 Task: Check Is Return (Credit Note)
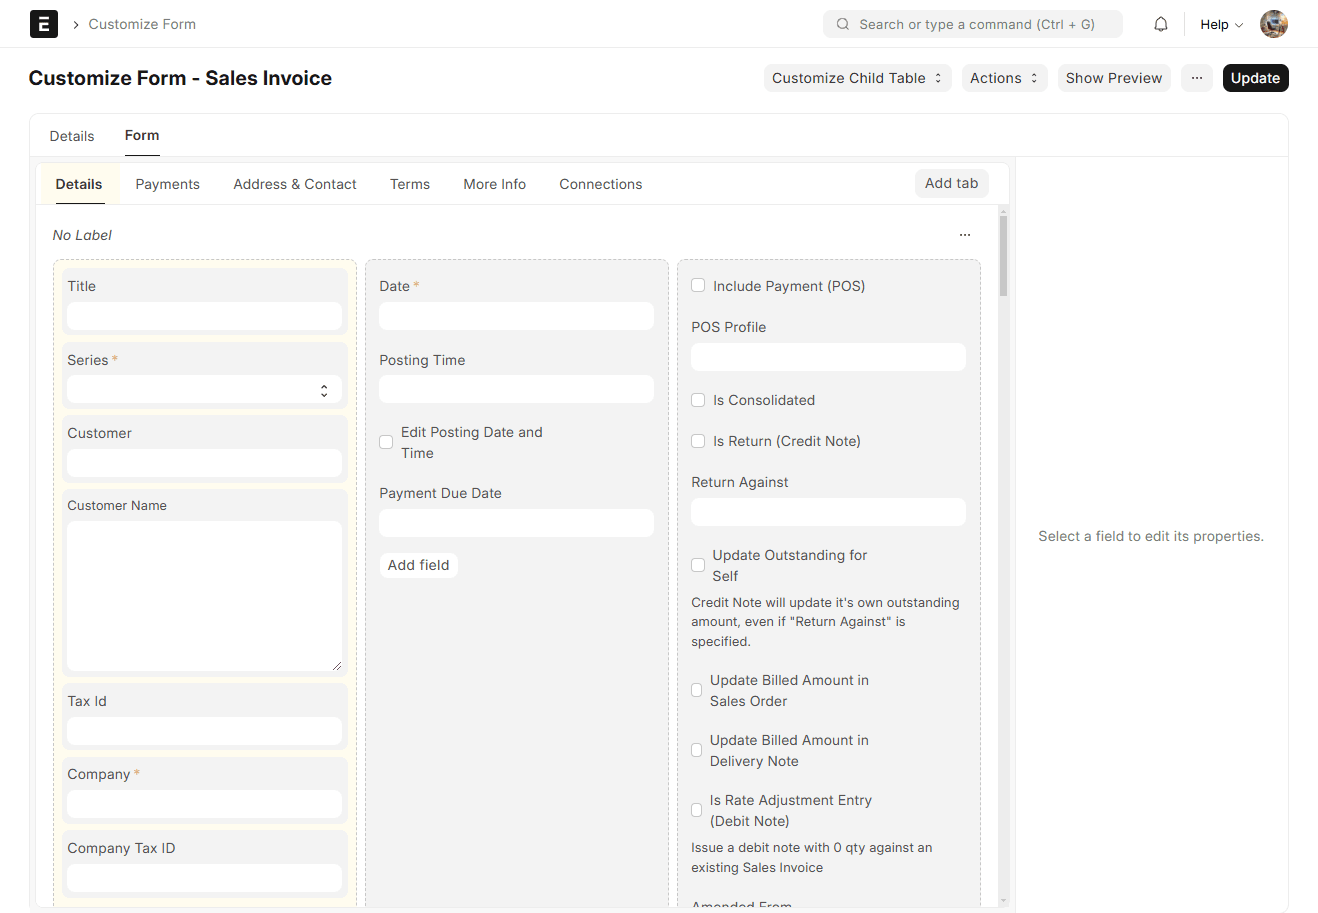[x=698, y=441]
